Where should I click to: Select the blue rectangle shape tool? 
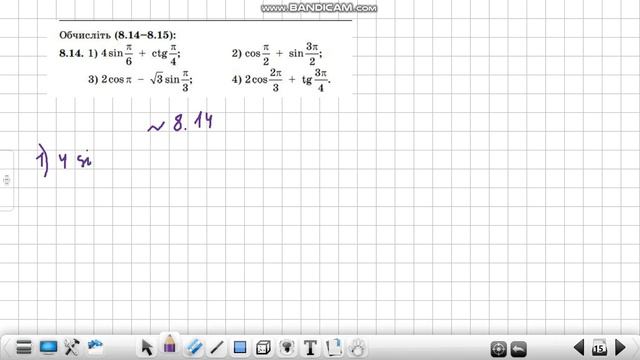[x=240, y=348]
